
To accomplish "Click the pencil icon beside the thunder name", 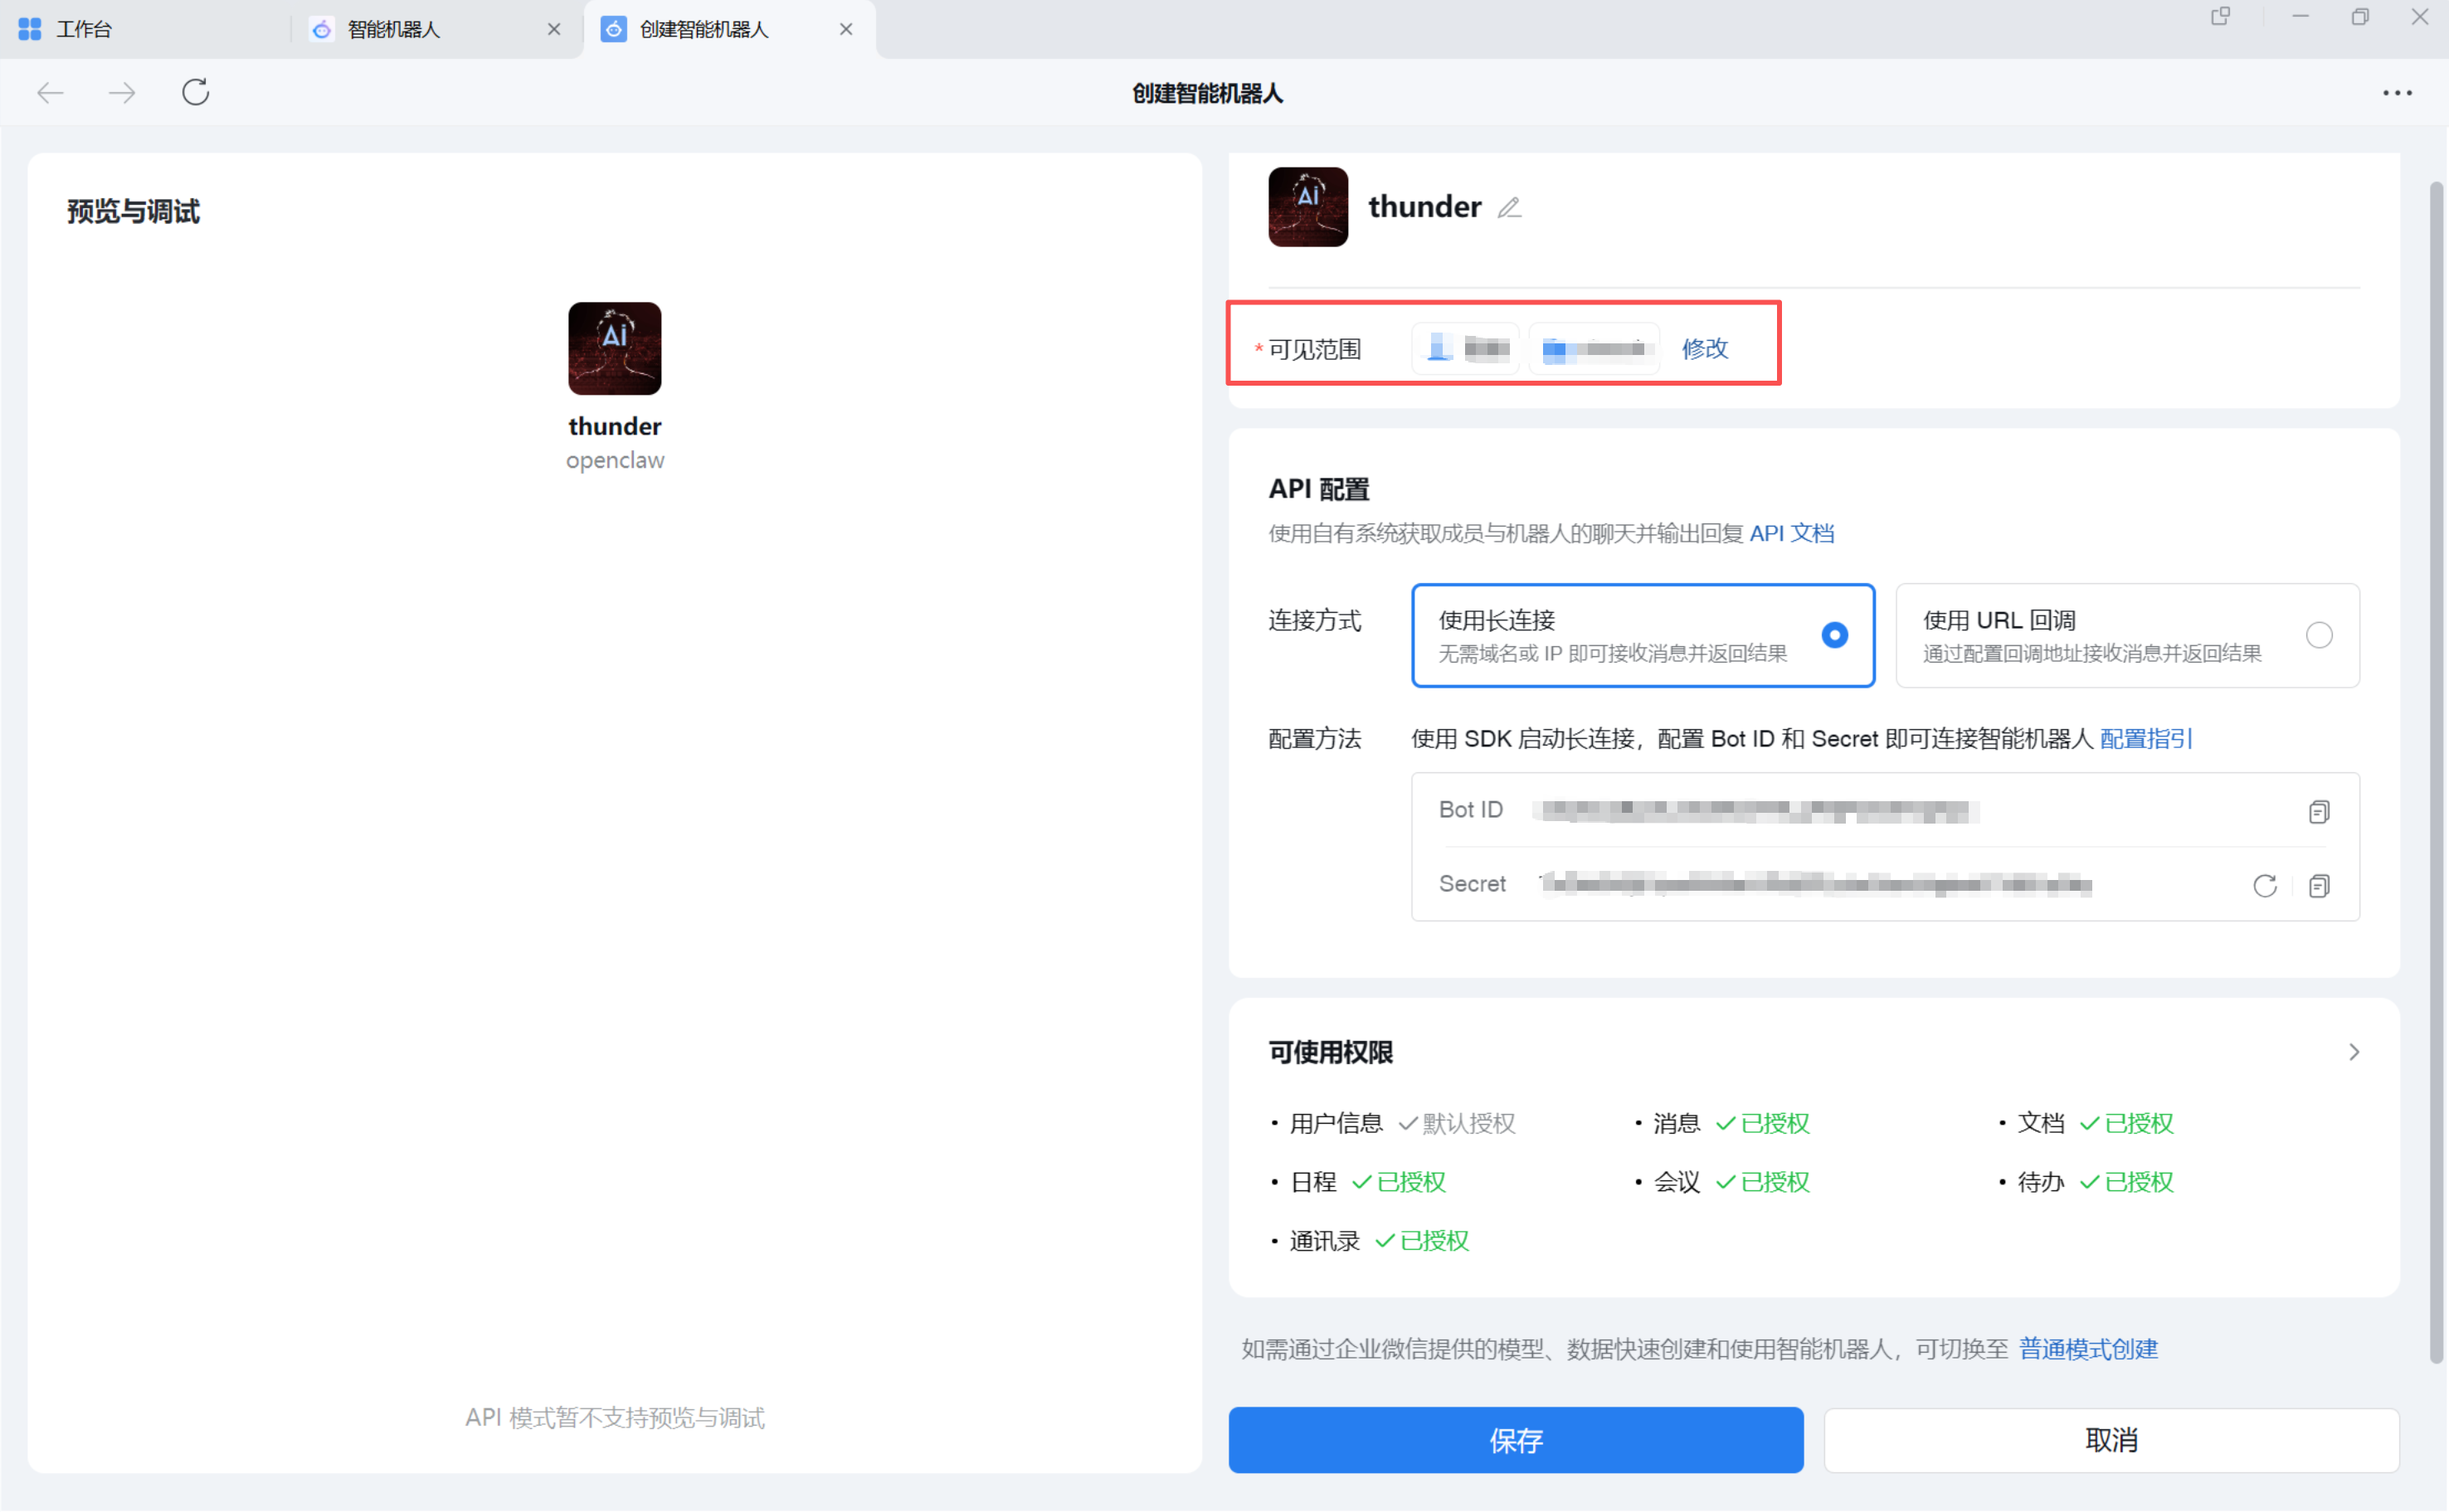I will 1509,208.
